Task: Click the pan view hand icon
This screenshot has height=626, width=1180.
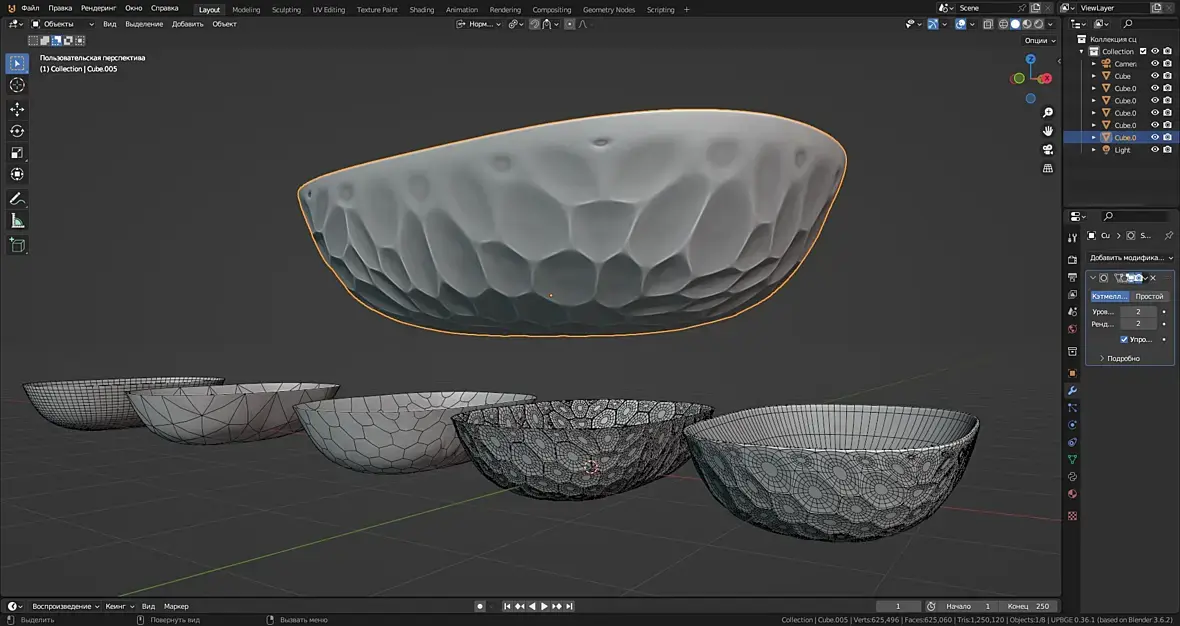Action: 1048,131
